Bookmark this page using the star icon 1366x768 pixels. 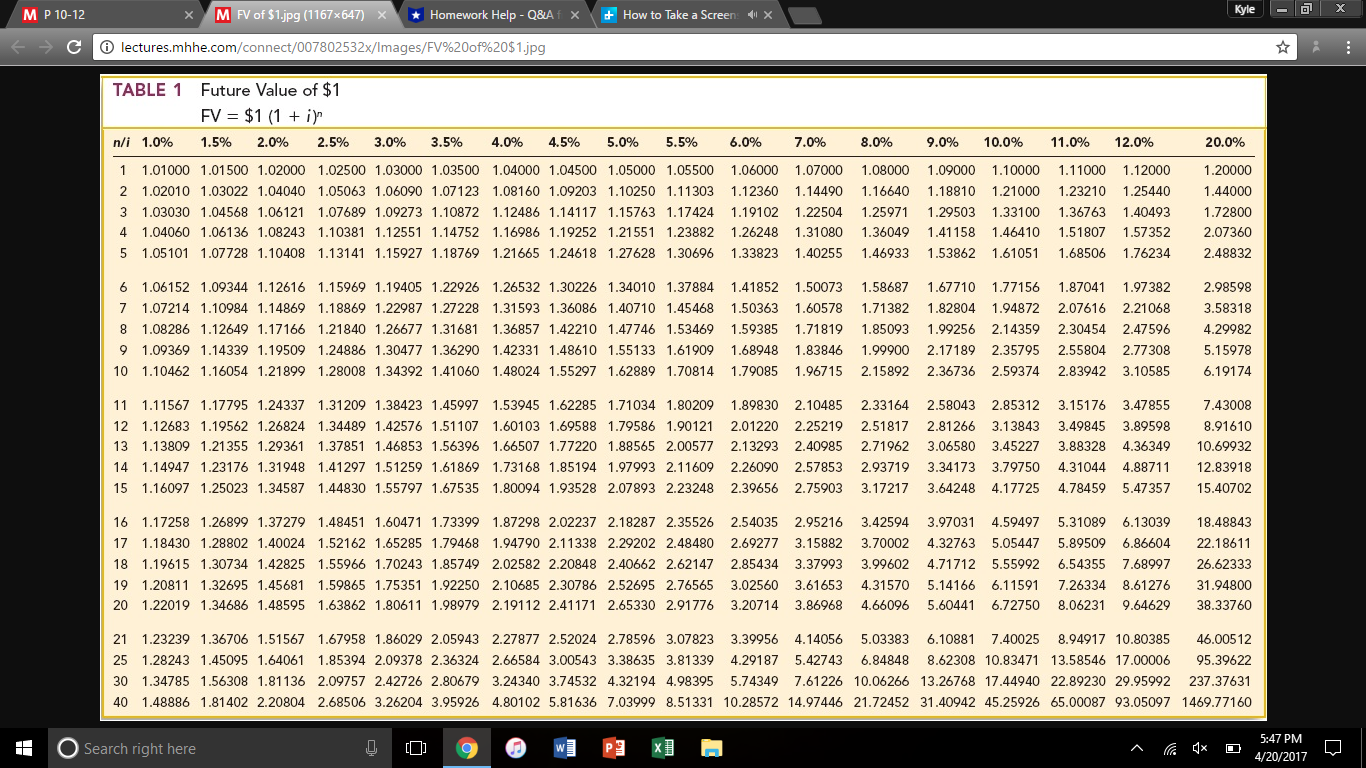pyautogui.click(x=1284, y=45)
